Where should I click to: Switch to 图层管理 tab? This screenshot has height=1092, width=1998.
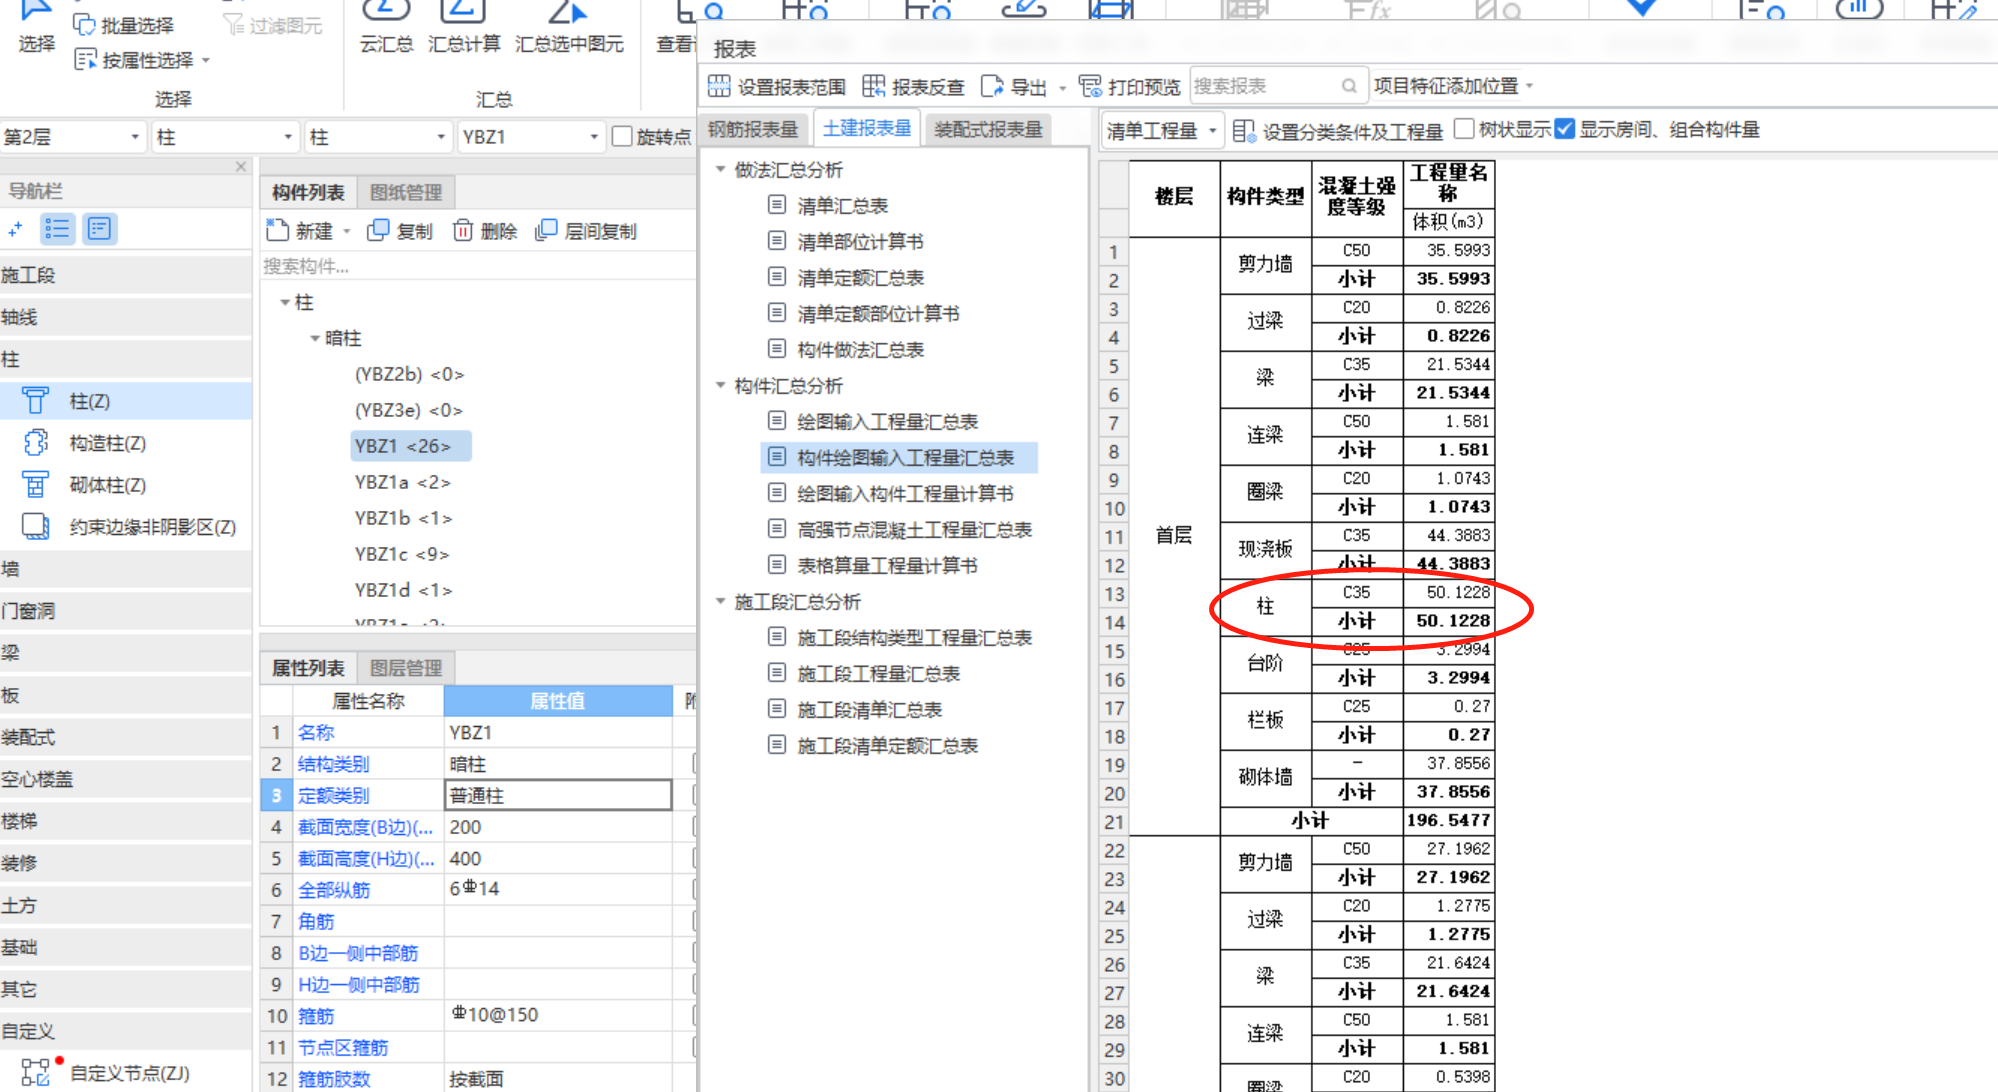(x=406, y=668)
